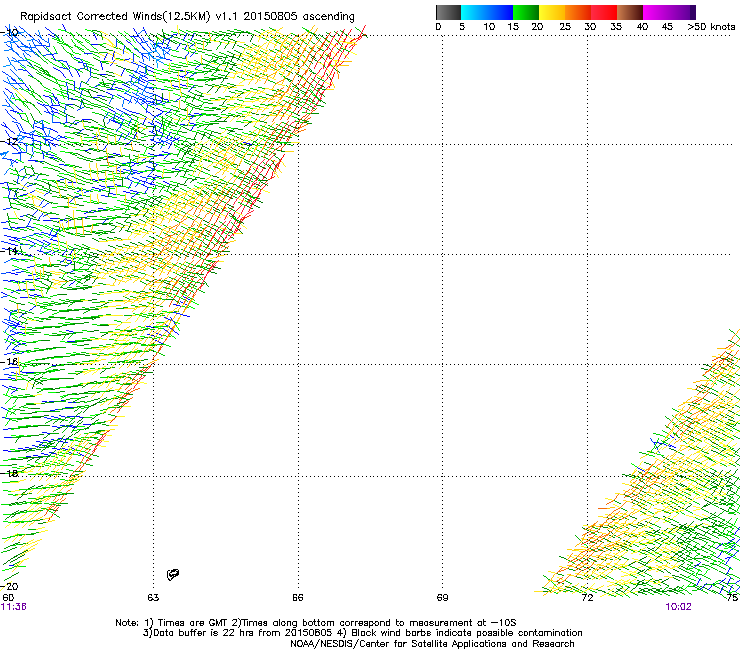Click the "69" longitude axis label
Screen dimensions: 740x650
pos(442,598)
